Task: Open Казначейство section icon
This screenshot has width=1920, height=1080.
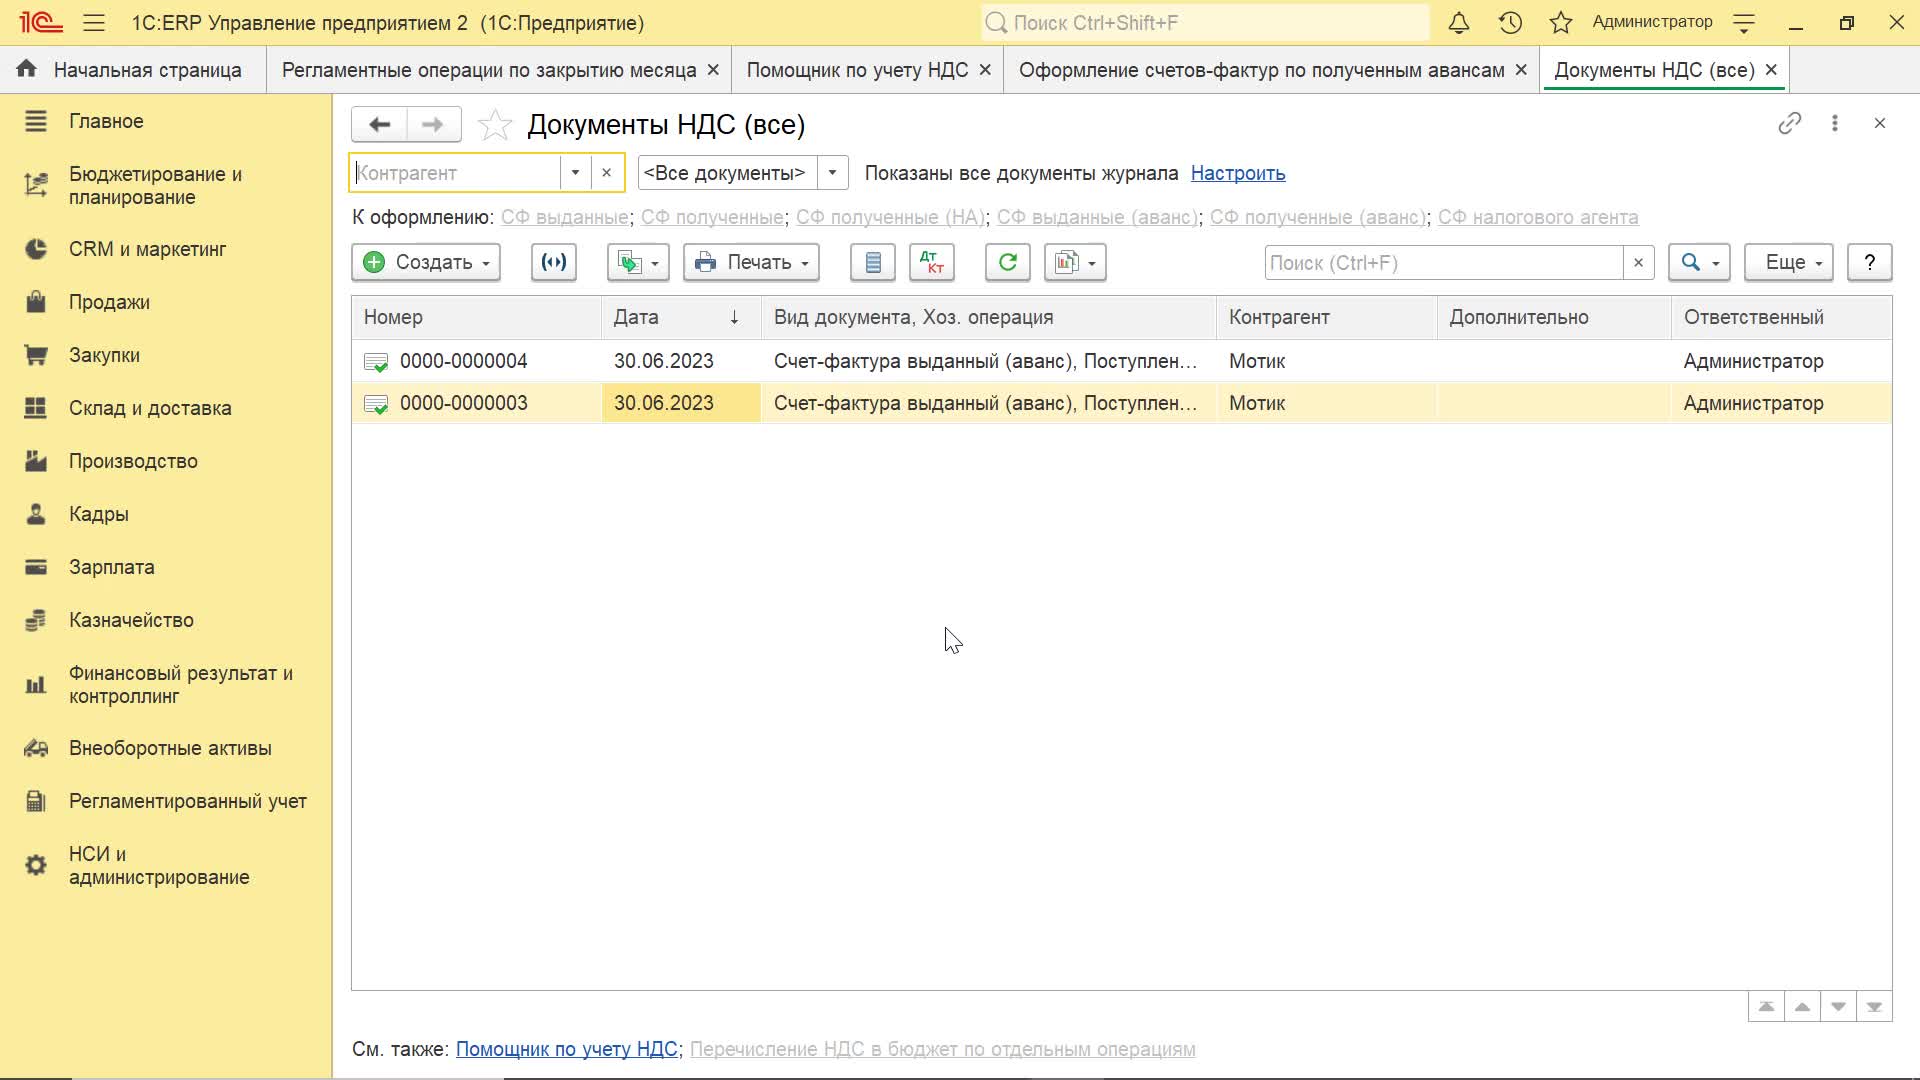Action: tap(35, 620)
